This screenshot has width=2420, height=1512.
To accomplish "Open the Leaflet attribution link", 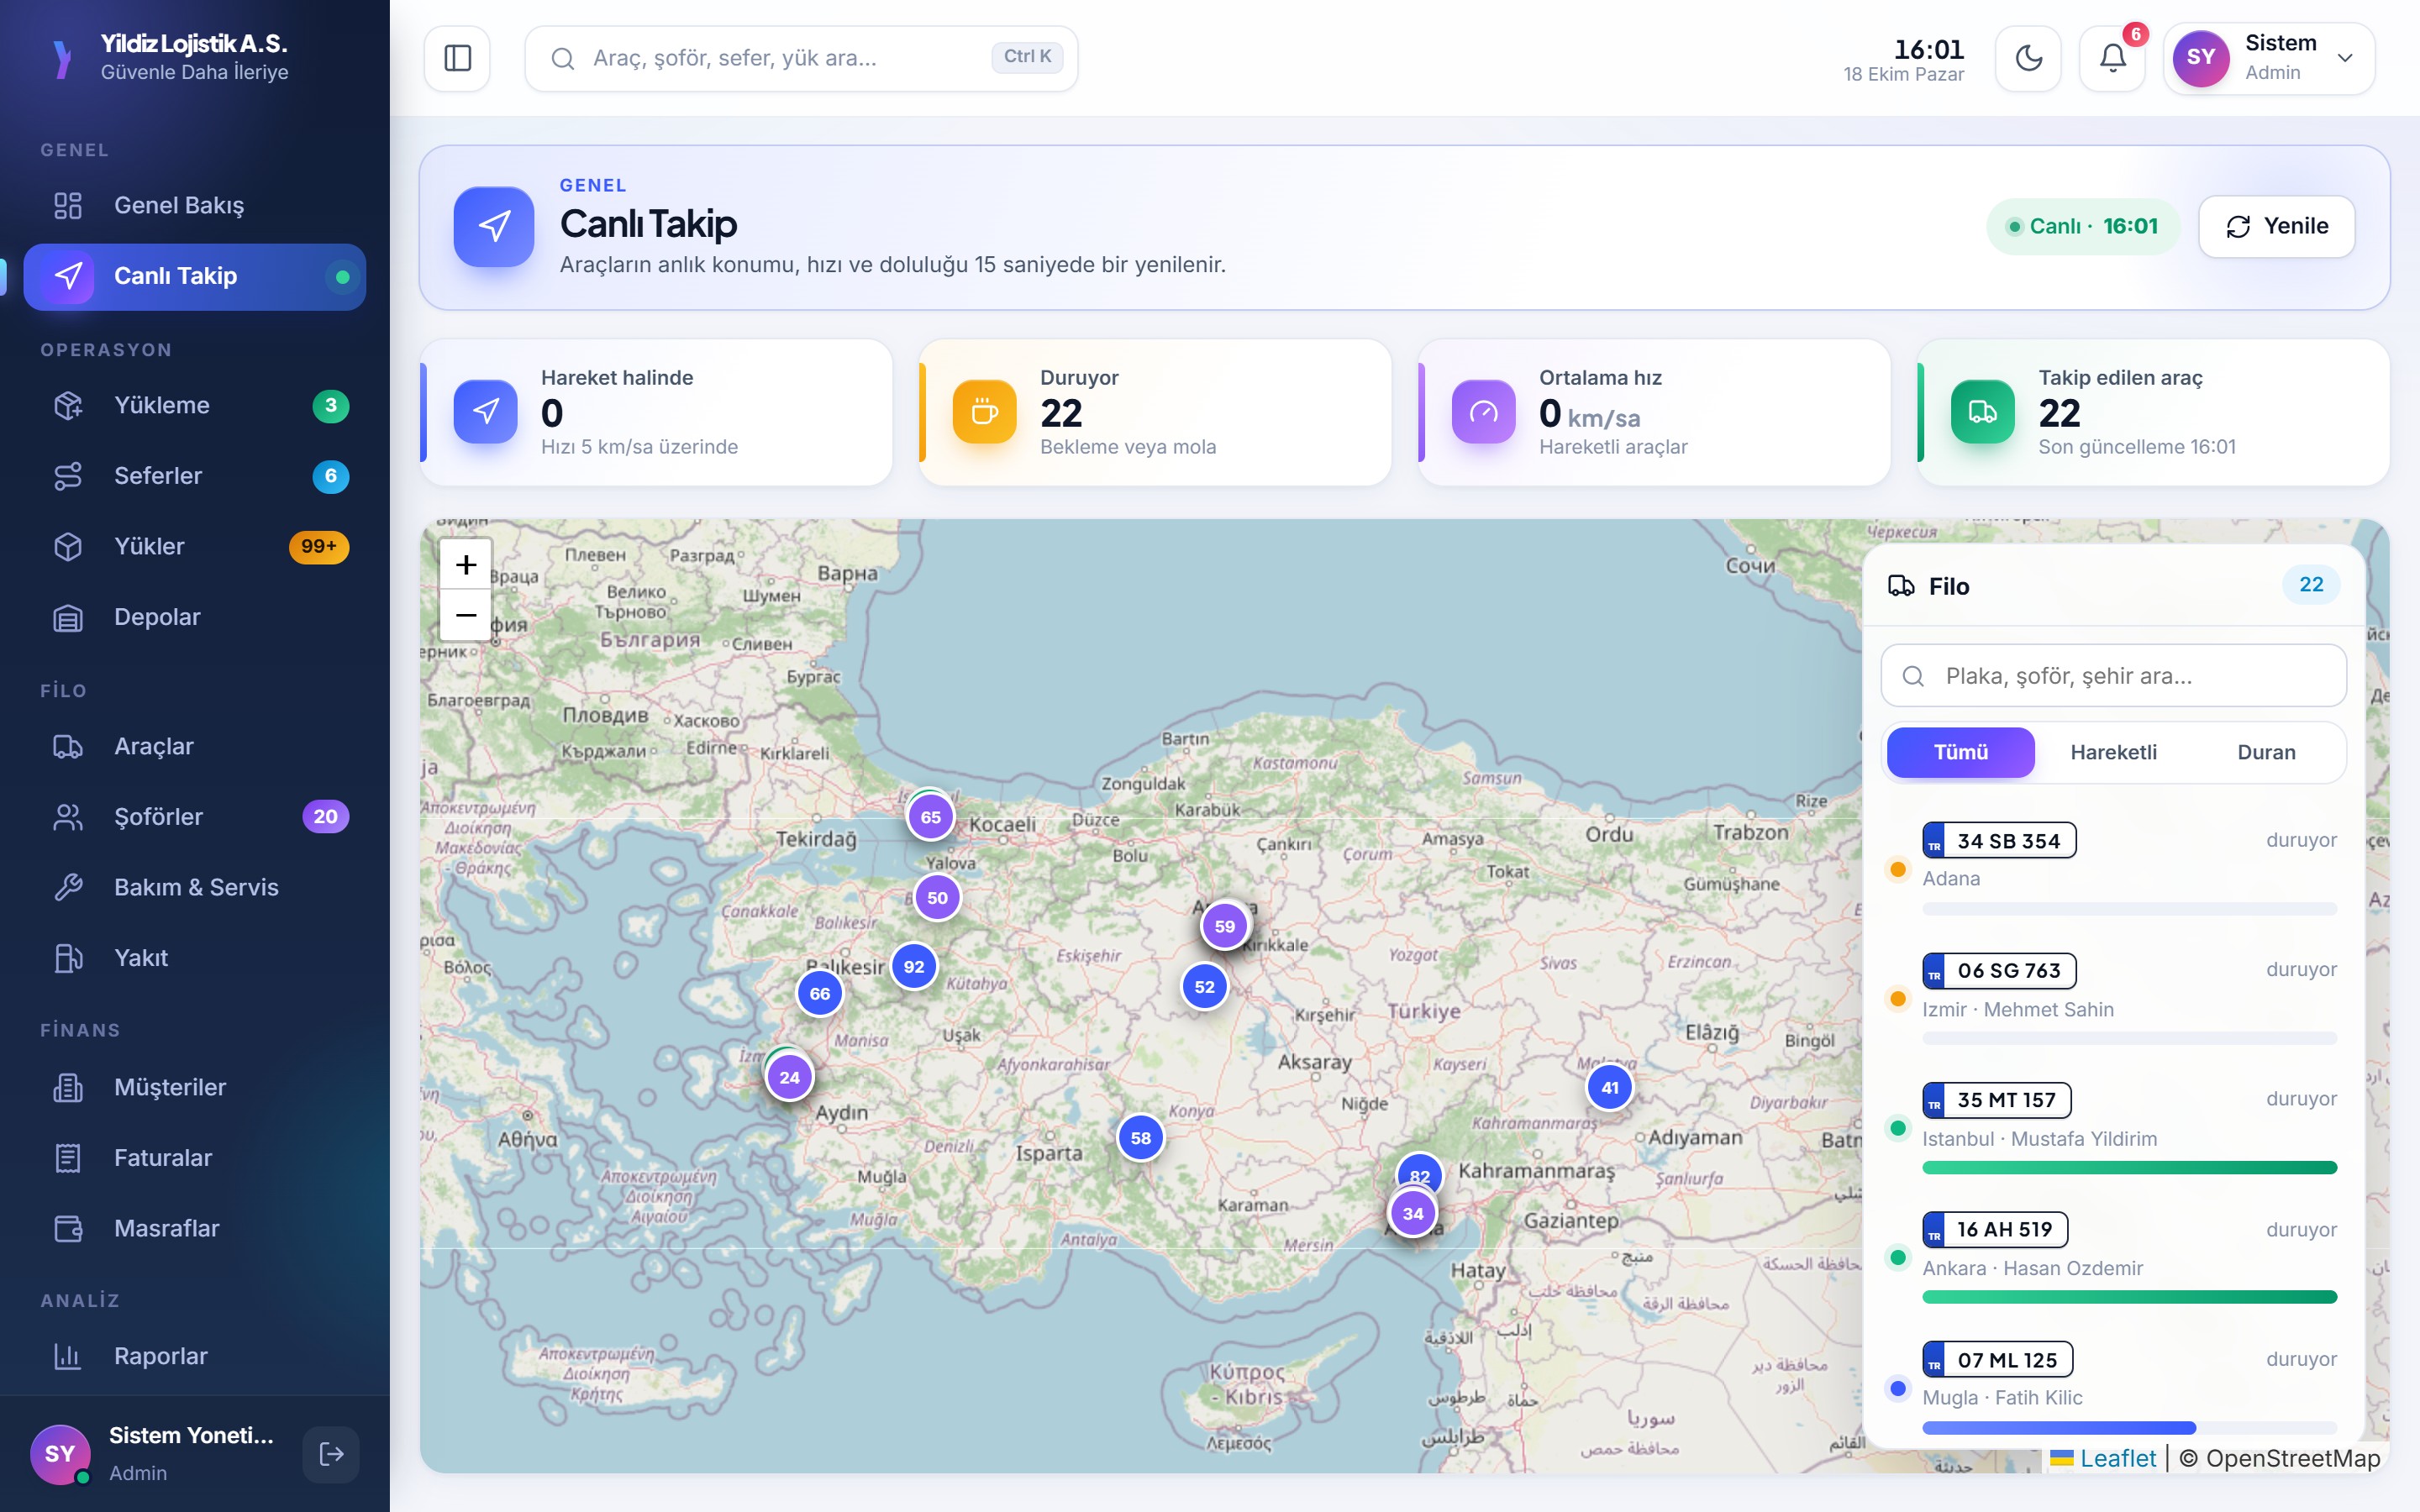I will [x=2117, y=1458].
